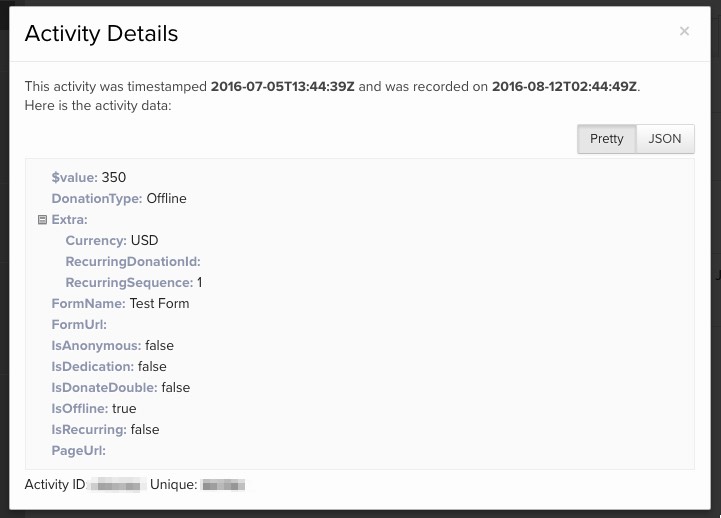Click the PageUrl key
Viewport: 721px width, 518px height.
click(78, 451)
